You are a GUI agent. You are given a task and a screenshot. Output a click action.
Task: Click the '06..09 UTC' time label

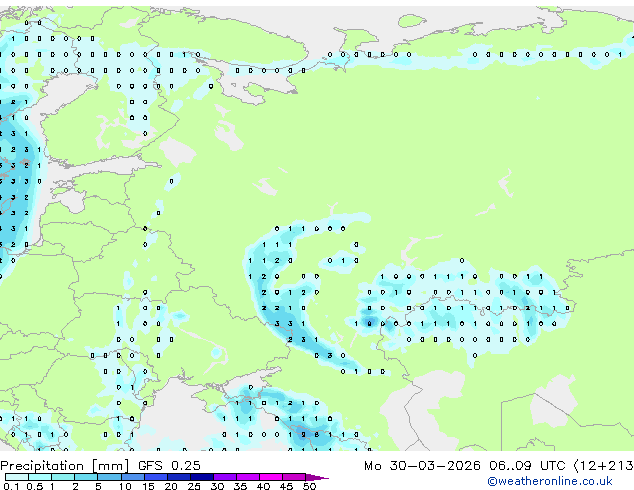point(527,466)
